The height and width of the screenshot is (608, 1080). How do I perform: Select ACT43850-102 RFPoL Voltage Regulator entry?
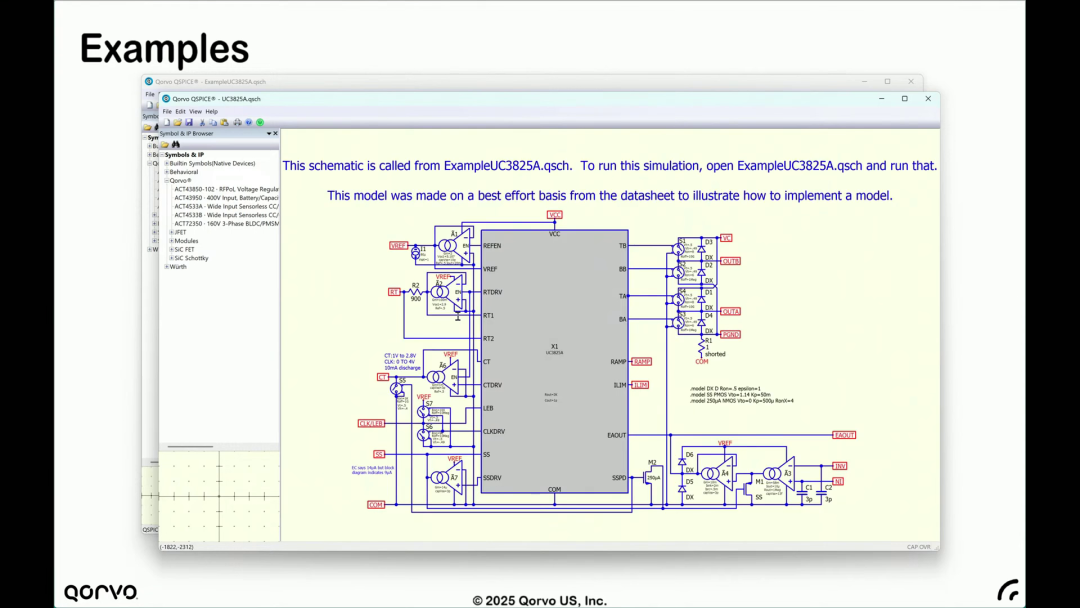click(x=227, y=189)
